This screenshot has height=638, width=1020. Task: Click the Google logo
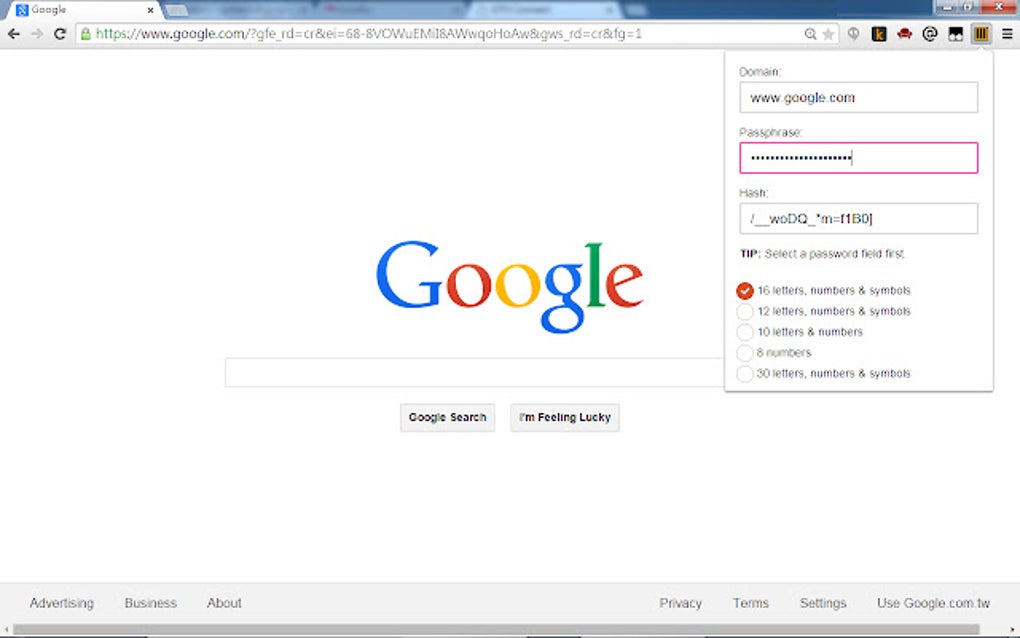pos(509,287)
